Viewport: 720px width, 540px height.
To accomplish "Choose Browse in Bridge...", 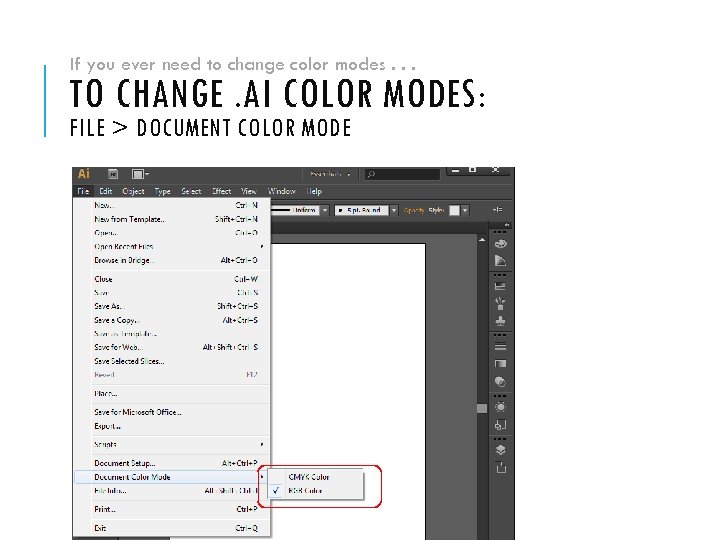I will (x=172, y=260).
